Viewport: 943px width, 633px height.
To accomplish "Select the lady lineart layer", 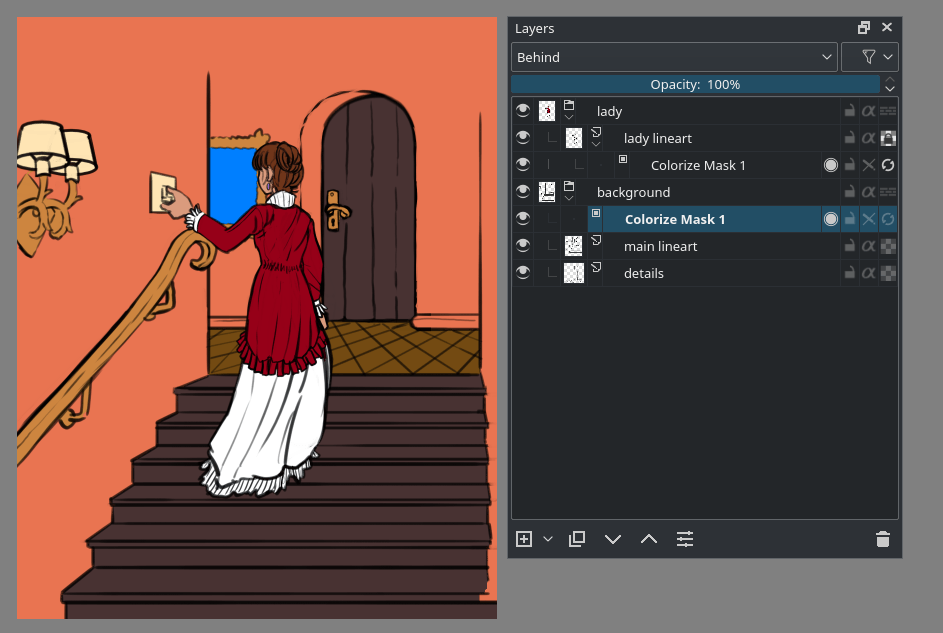I will coord(660,138).
